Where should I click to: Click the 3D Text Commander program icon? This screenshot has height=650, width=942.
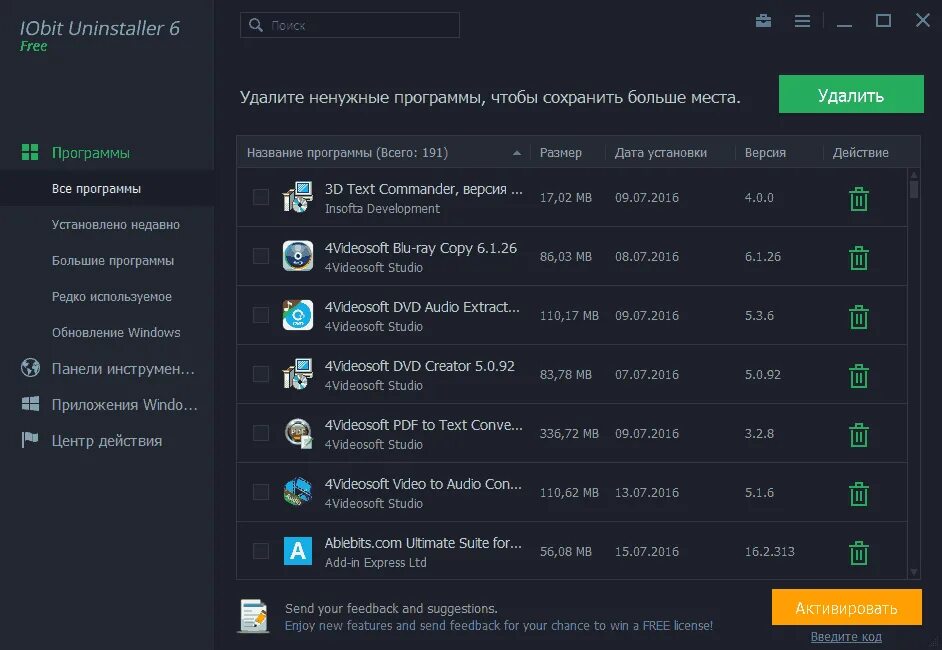tap(298, 197)
